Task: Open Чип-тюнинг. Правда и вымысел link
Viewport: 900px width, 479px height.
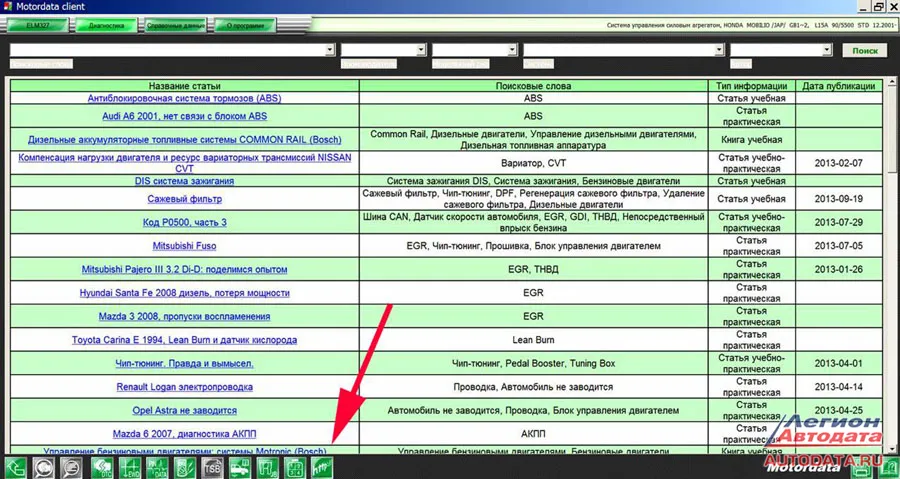Action: (x=184, y=364)
